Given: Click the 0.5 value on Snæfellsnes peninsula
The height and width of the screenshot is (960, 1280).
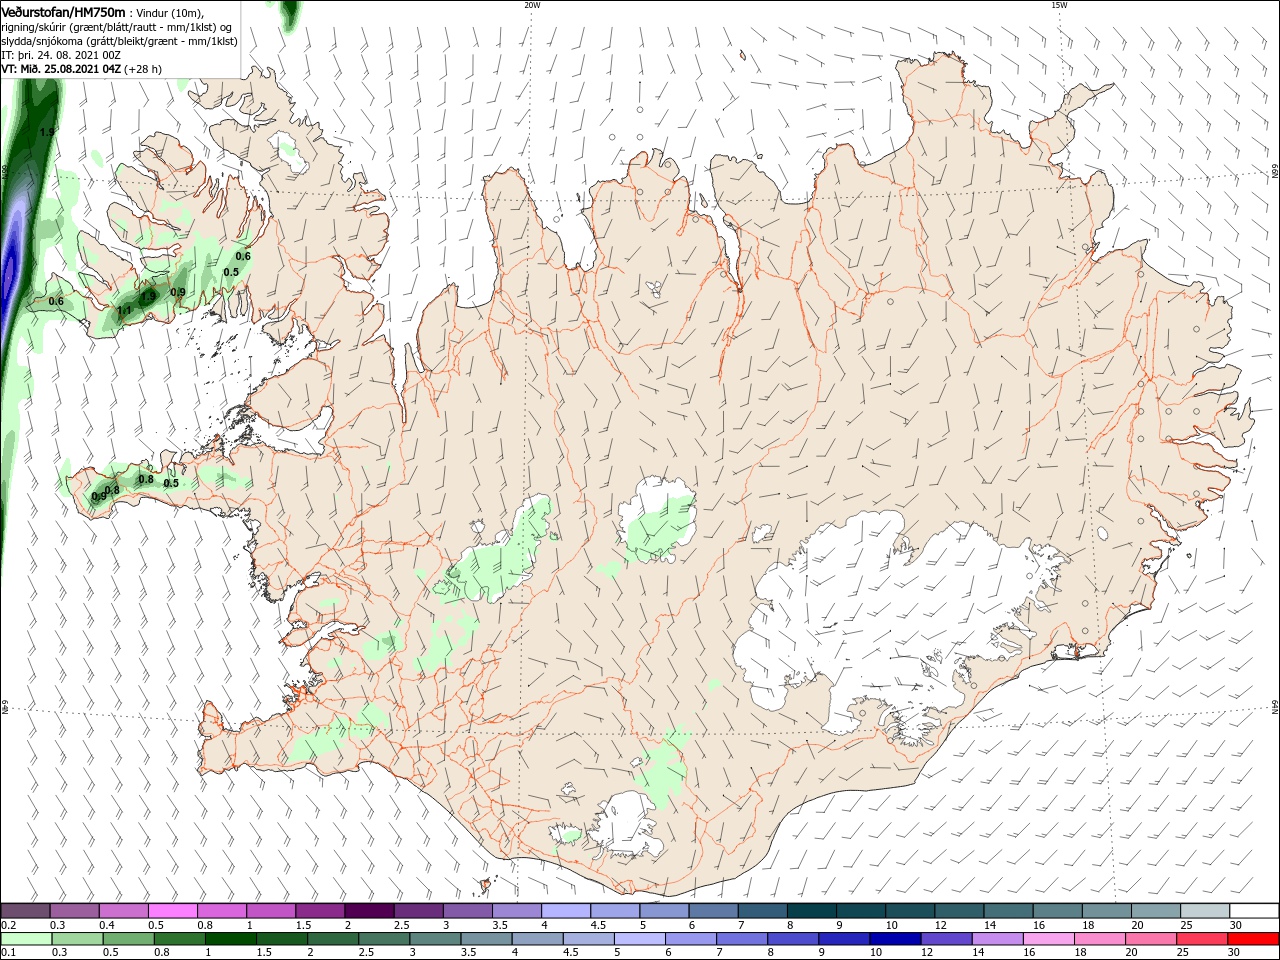Looking at the screenshot, I should (x=171, y=483).
